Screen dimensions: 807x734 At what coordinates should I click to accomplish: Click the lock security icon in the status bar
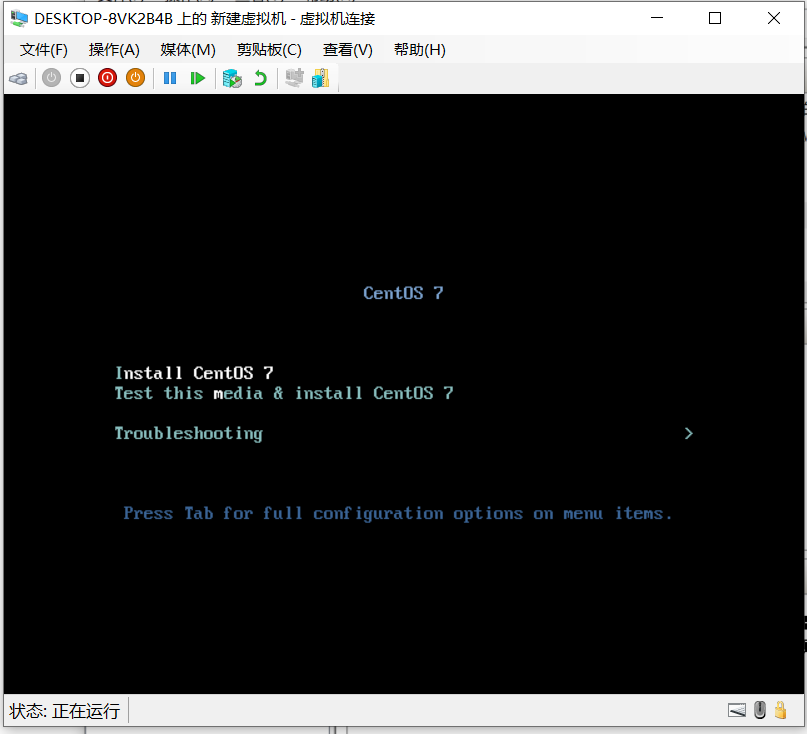tap(781, 710)
